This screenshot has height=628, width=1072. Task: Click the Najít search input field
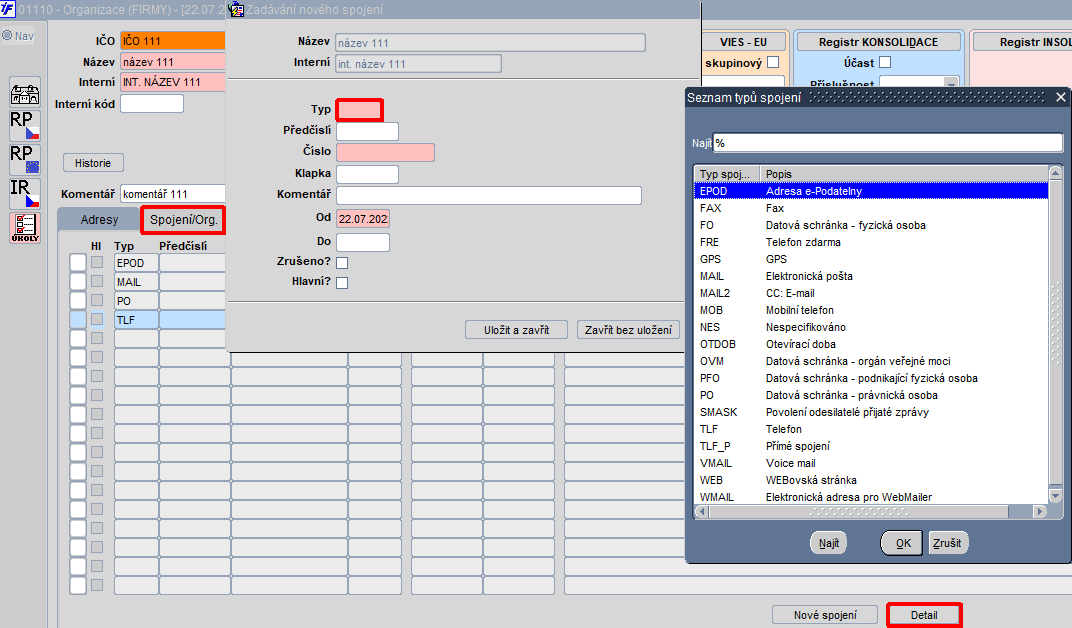pyautogui.click(x=887, y=143)
